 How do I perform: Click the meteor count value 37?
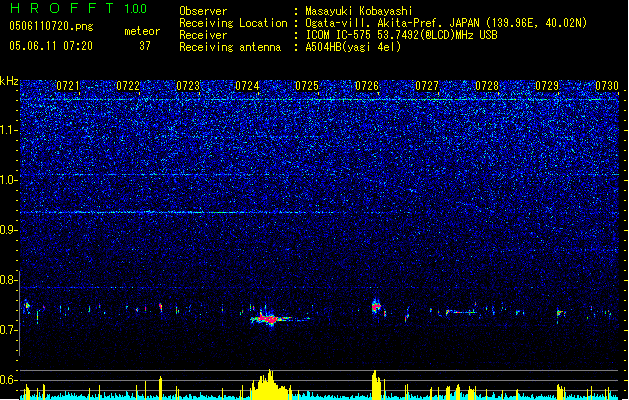[x=145, y=46]
